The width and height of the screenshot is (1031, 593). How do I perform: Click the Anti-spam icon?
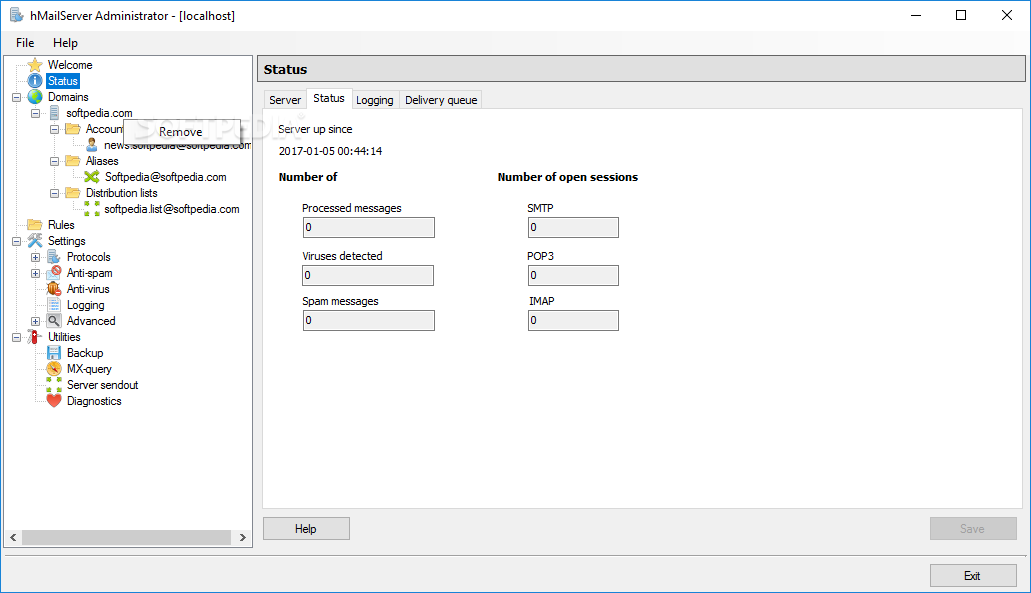pyautogui.click(x=54, y=273)
